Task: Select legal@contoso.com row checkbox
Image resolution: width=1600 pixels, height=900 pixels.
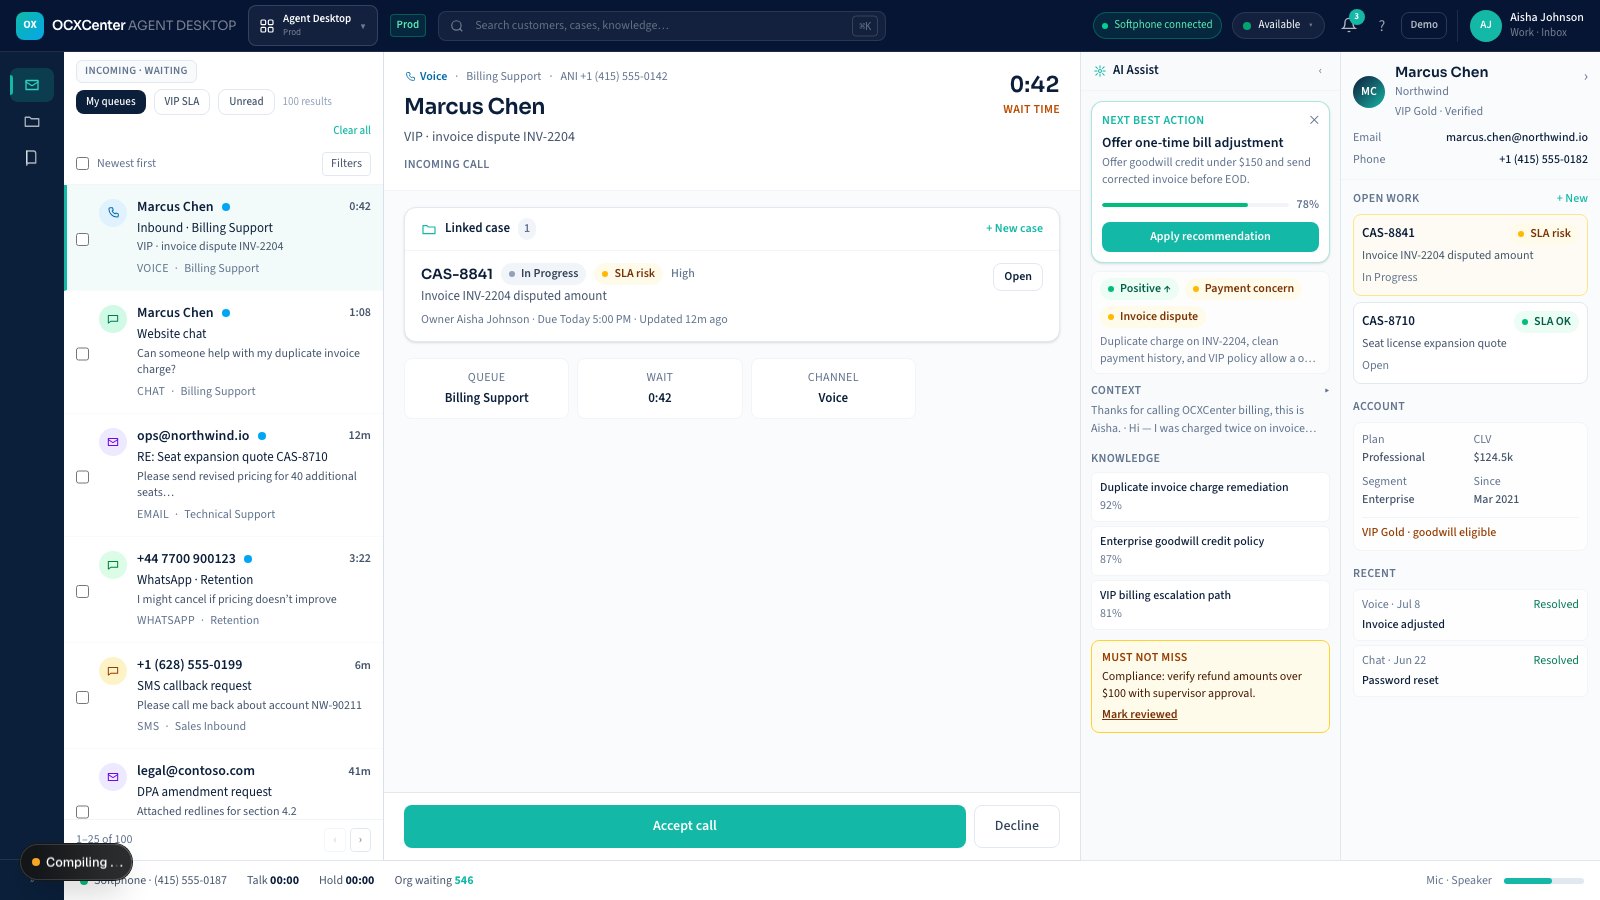Action: pyautogui.click(x=83, y=812)
